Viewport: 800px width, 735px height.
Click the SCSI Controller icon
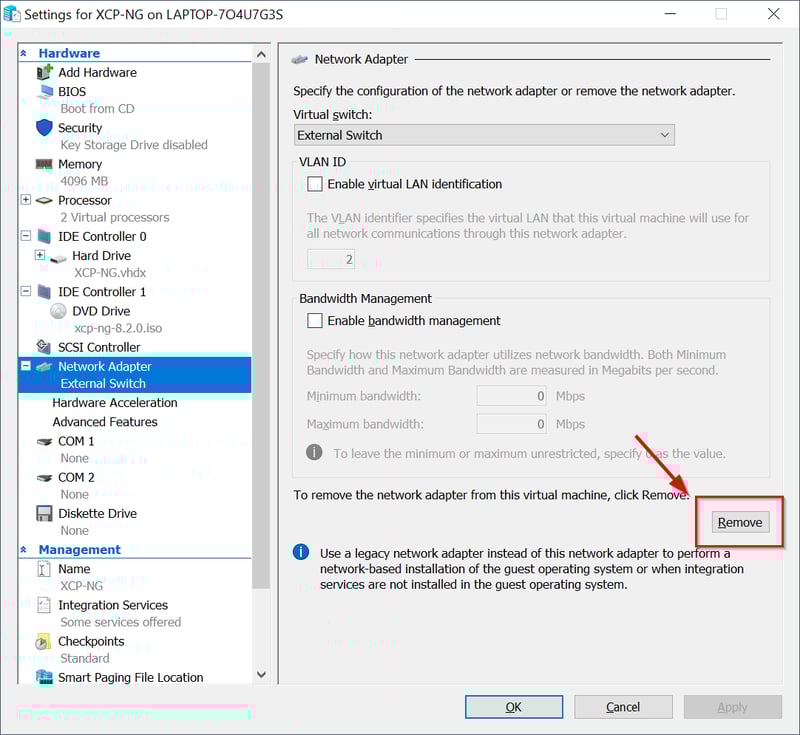coord(44,347)
